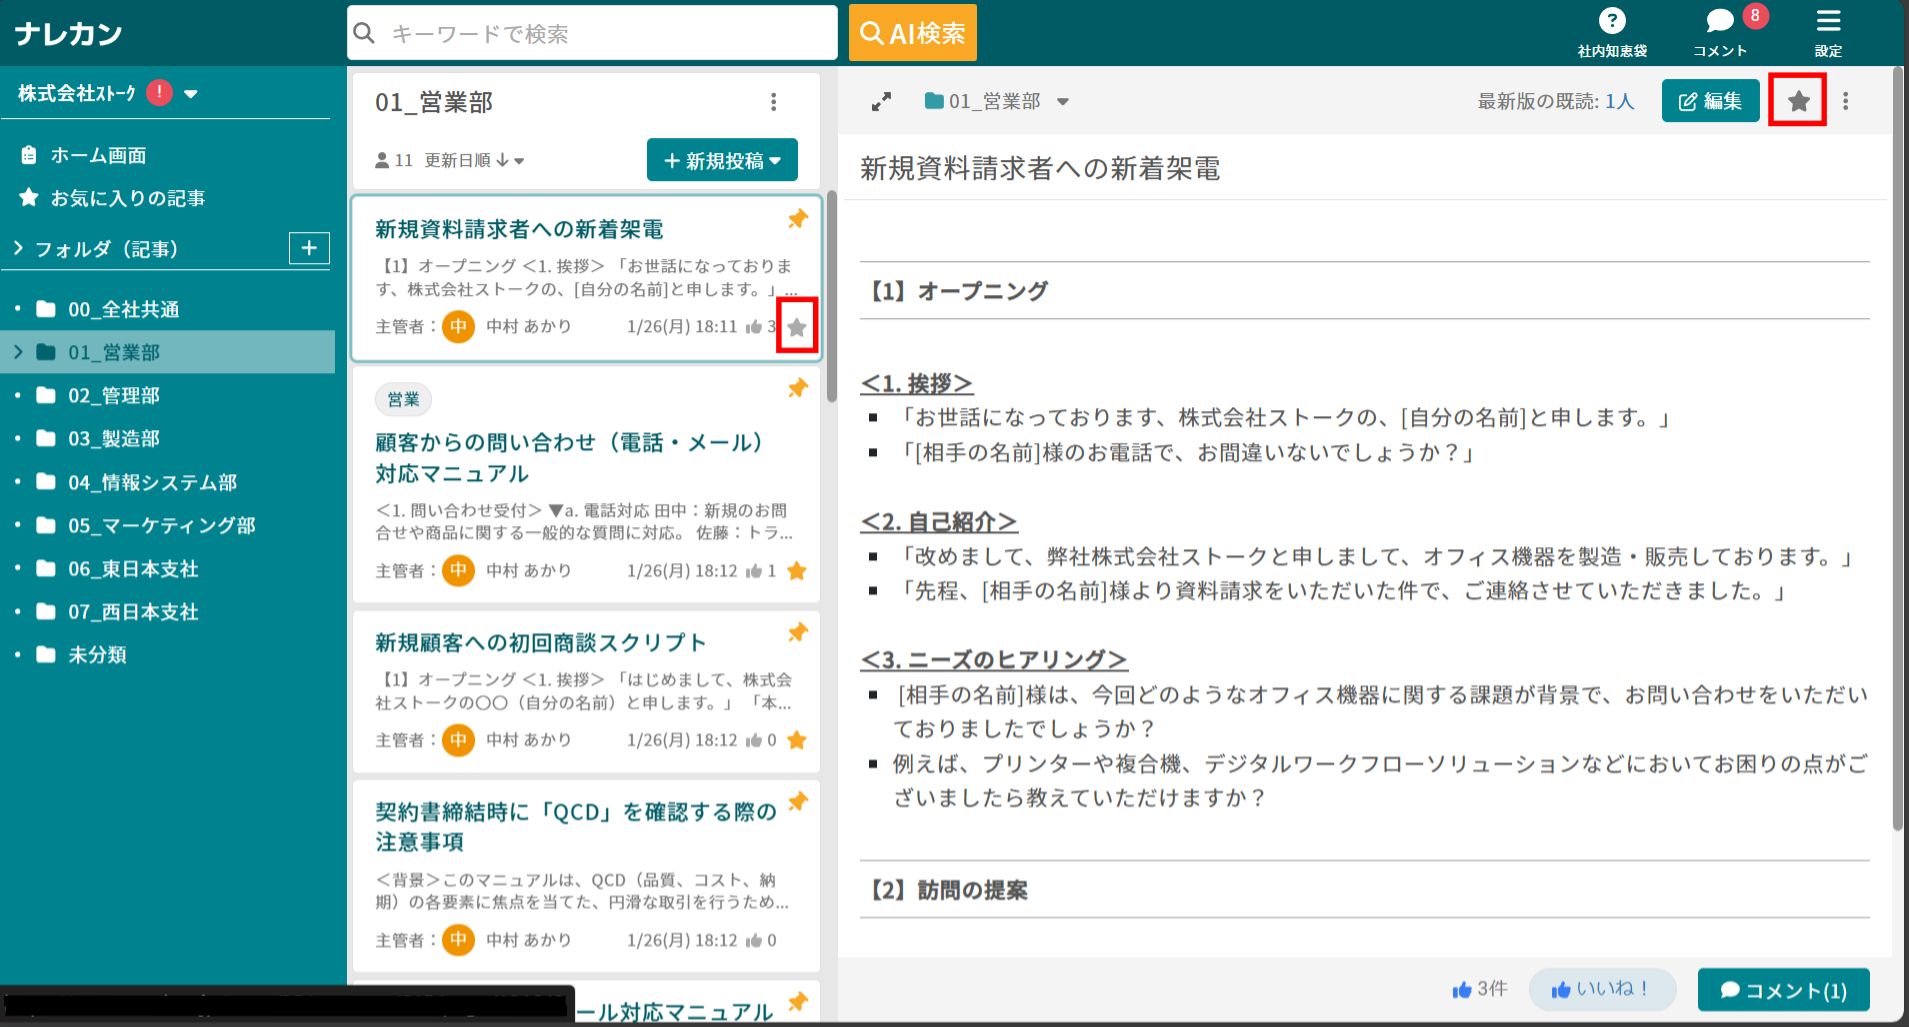Open the コメント(1) button on the article
This screenshot has width=1909, height=1027.
tap(1783, 990)
